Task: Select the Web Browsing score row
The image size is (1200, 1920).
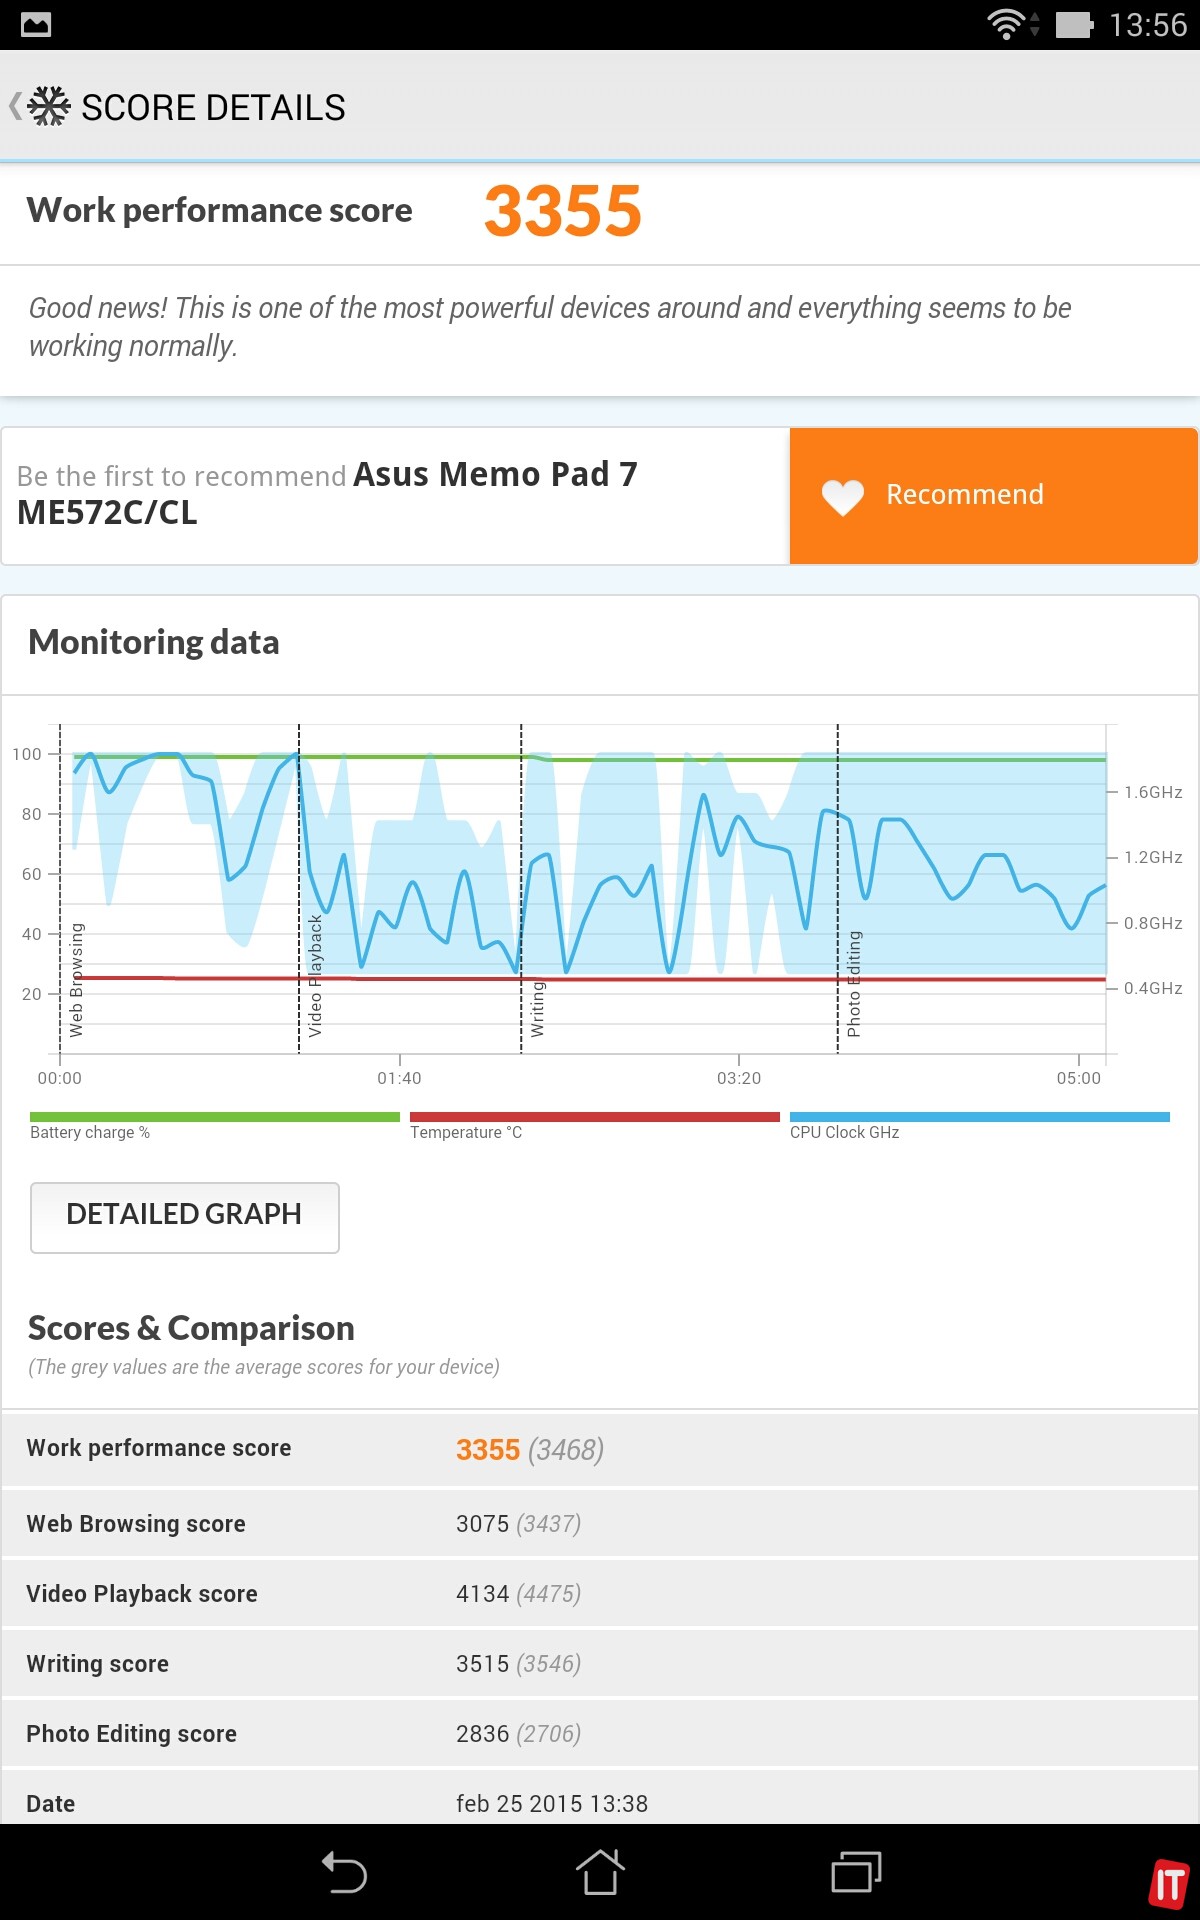Action: click(600, 1523)
